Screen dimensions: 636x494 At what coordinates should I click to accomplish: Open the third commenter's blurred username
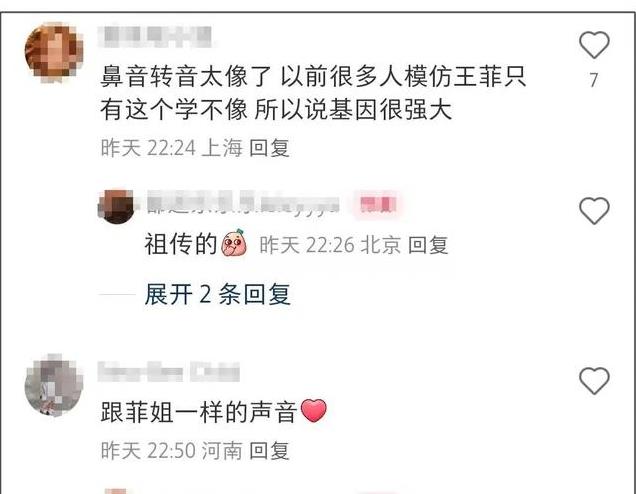169,372
